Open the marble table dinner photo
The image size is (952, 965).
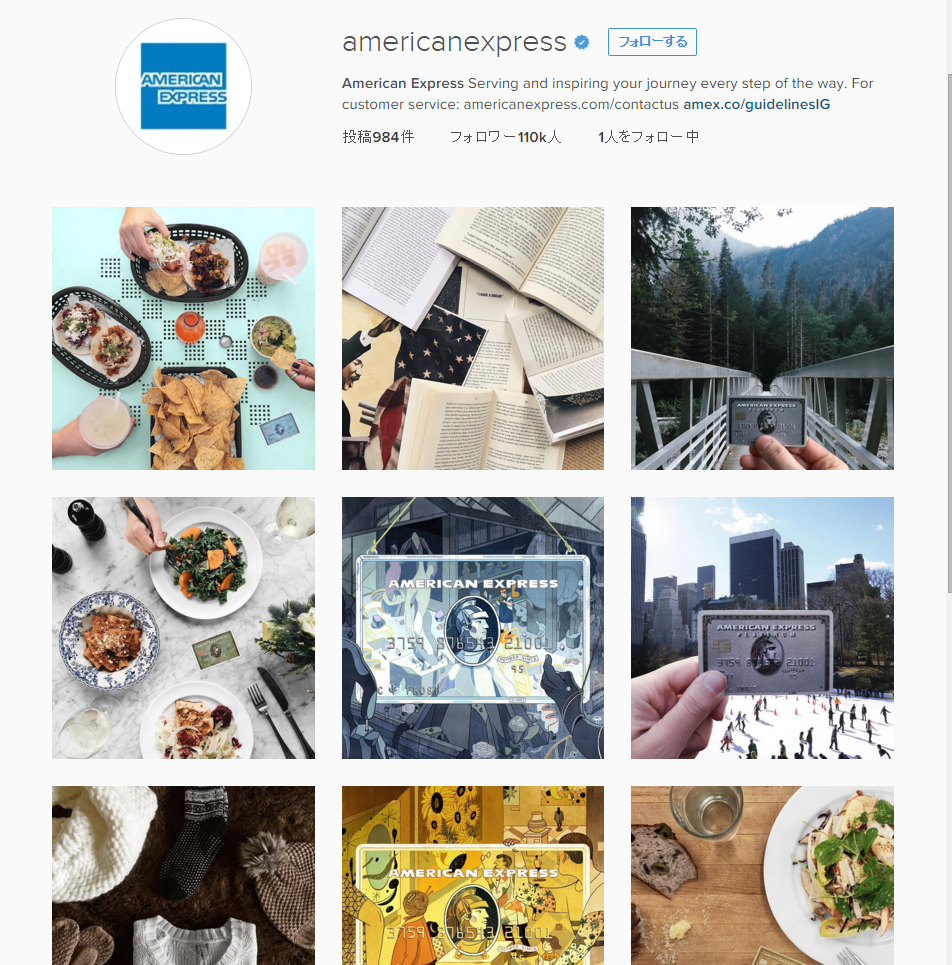[183, 628]
